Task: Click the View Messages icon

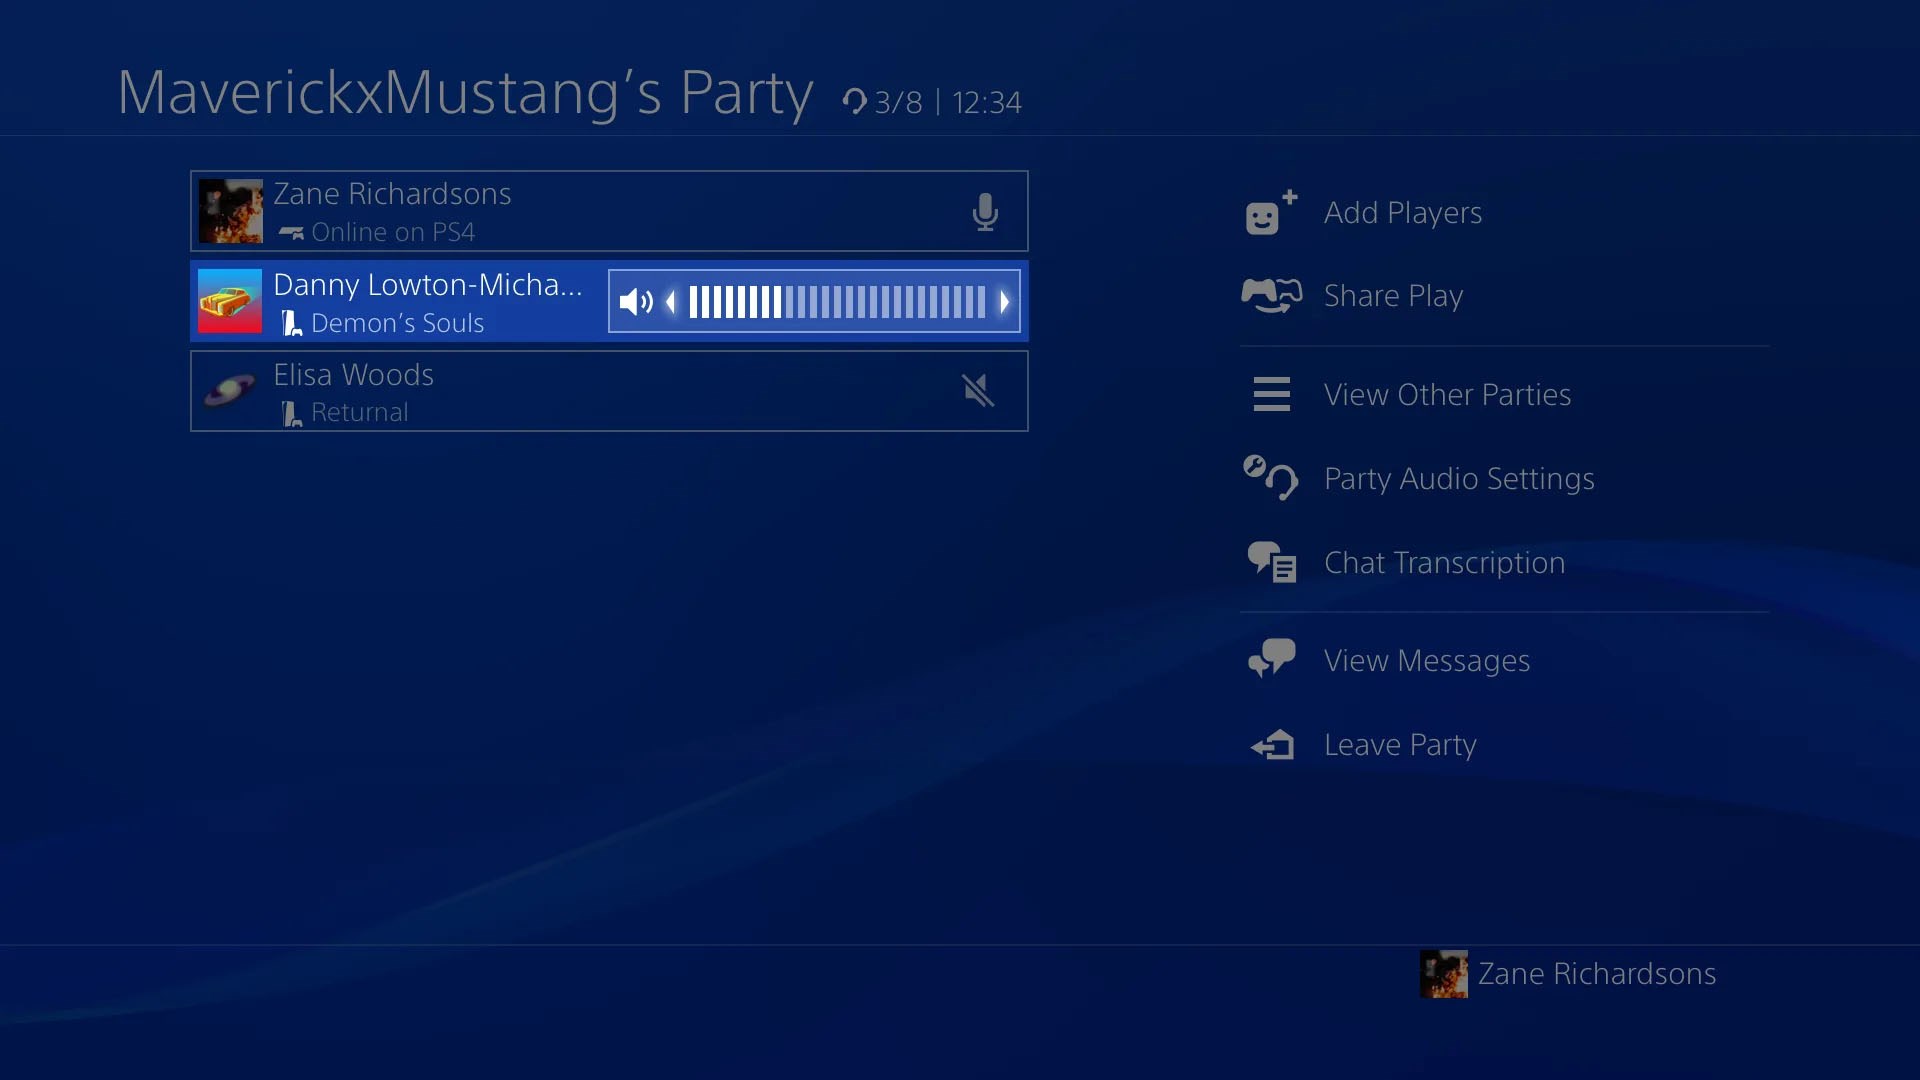Action: coord(1270,658)
